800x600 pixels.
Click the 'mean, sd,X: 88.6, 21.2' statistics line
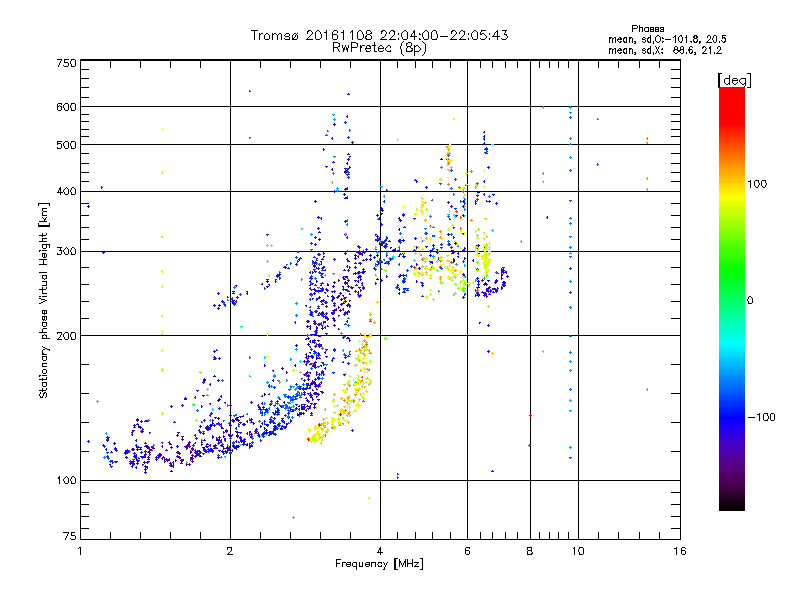tap(665, 50)
